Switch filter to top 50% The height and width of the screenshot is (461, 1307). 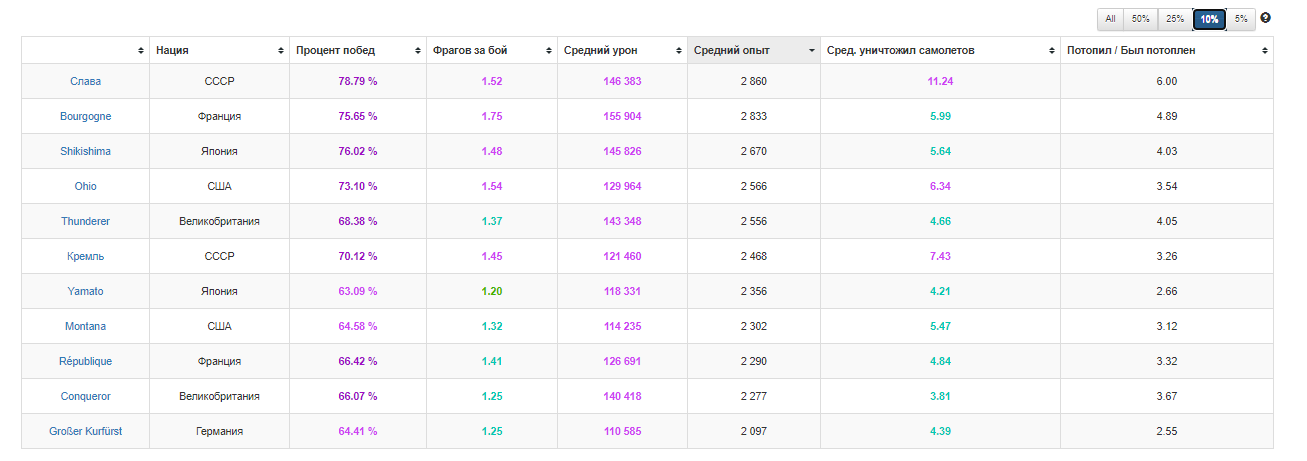tap(1141, 19)
